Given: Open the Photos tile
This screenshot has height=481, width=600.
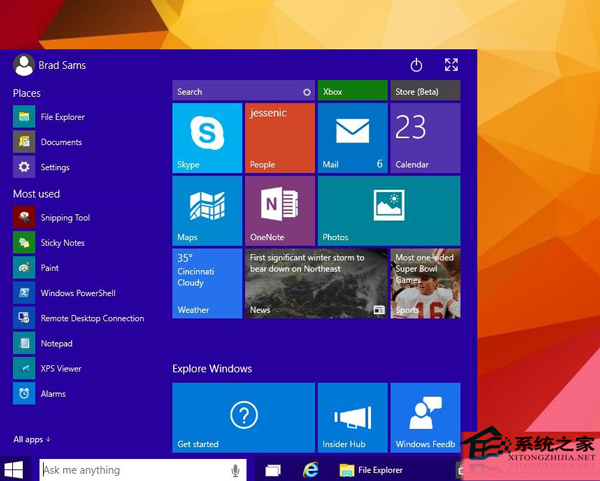Looking at the screenshot, I should (388, 210).
